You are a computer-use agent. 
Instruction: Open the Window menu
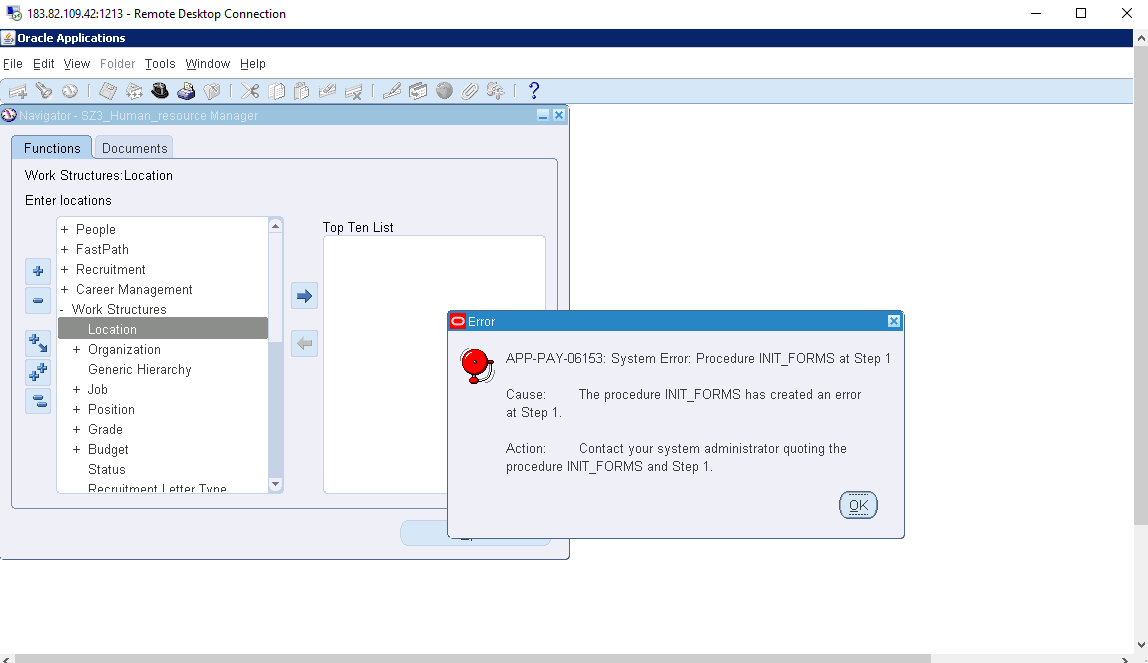coord(207,64)
